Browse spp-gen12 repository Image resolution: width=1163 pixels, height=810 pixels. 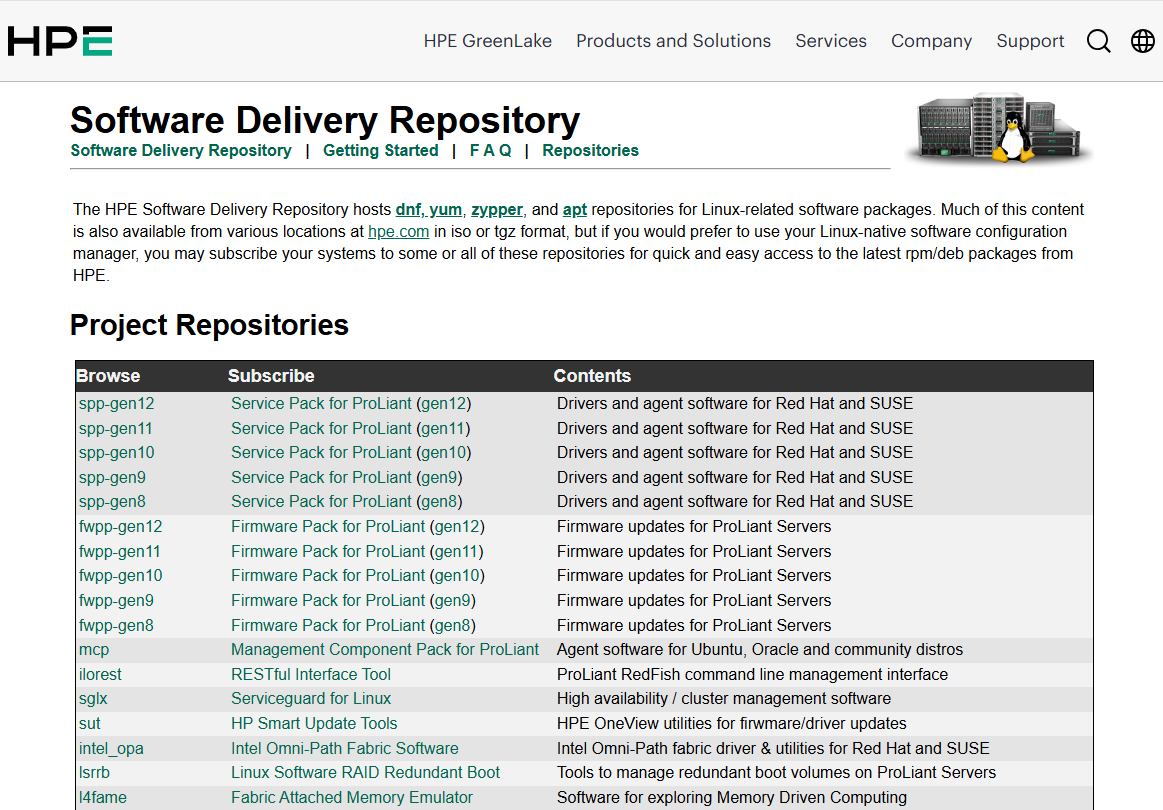[x=116, y=404]
